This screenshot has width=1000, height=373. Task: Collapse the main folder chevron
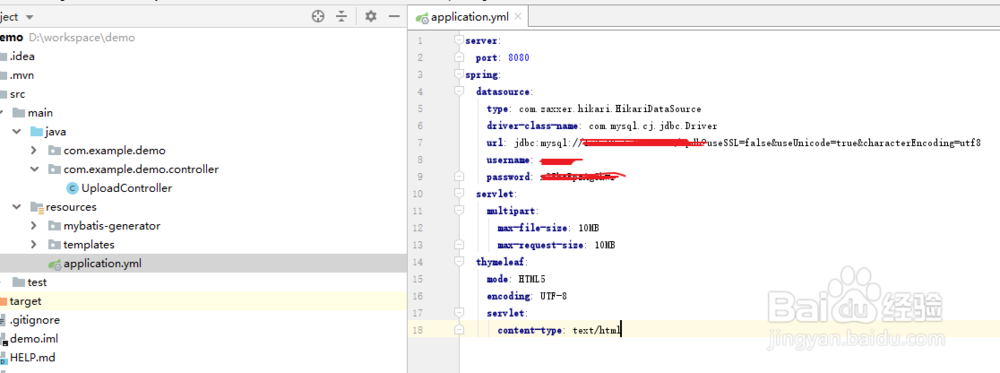pyautogui.click(x=2, y=113)
